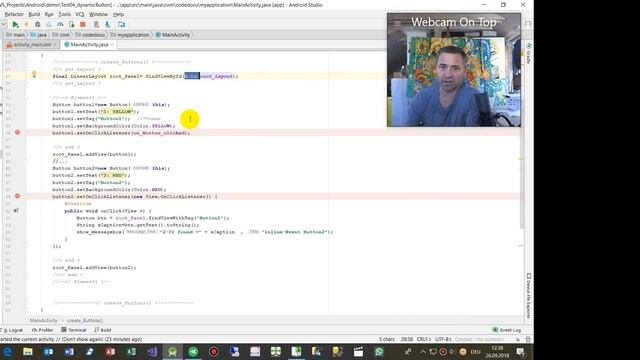
Task: Start debugging with the bug icon
Action: tap(38, 25)
